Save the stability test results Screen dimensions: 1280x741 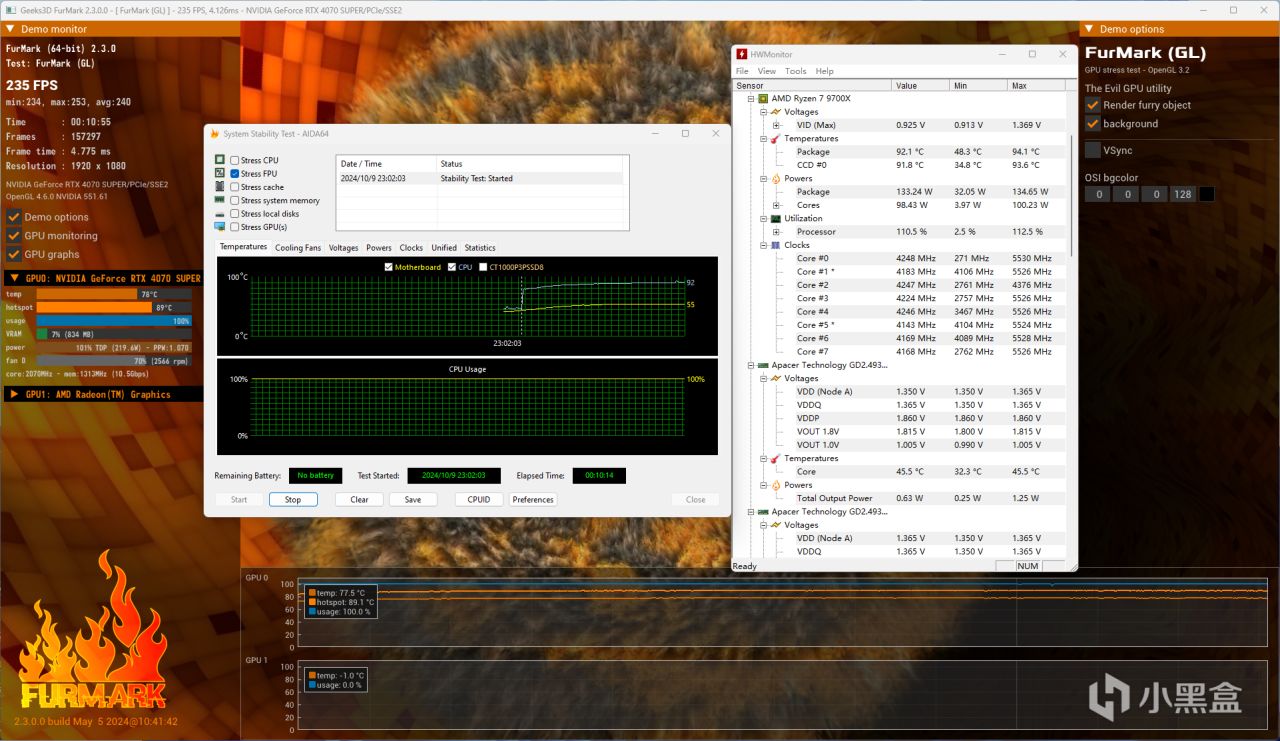coord(413,500)
